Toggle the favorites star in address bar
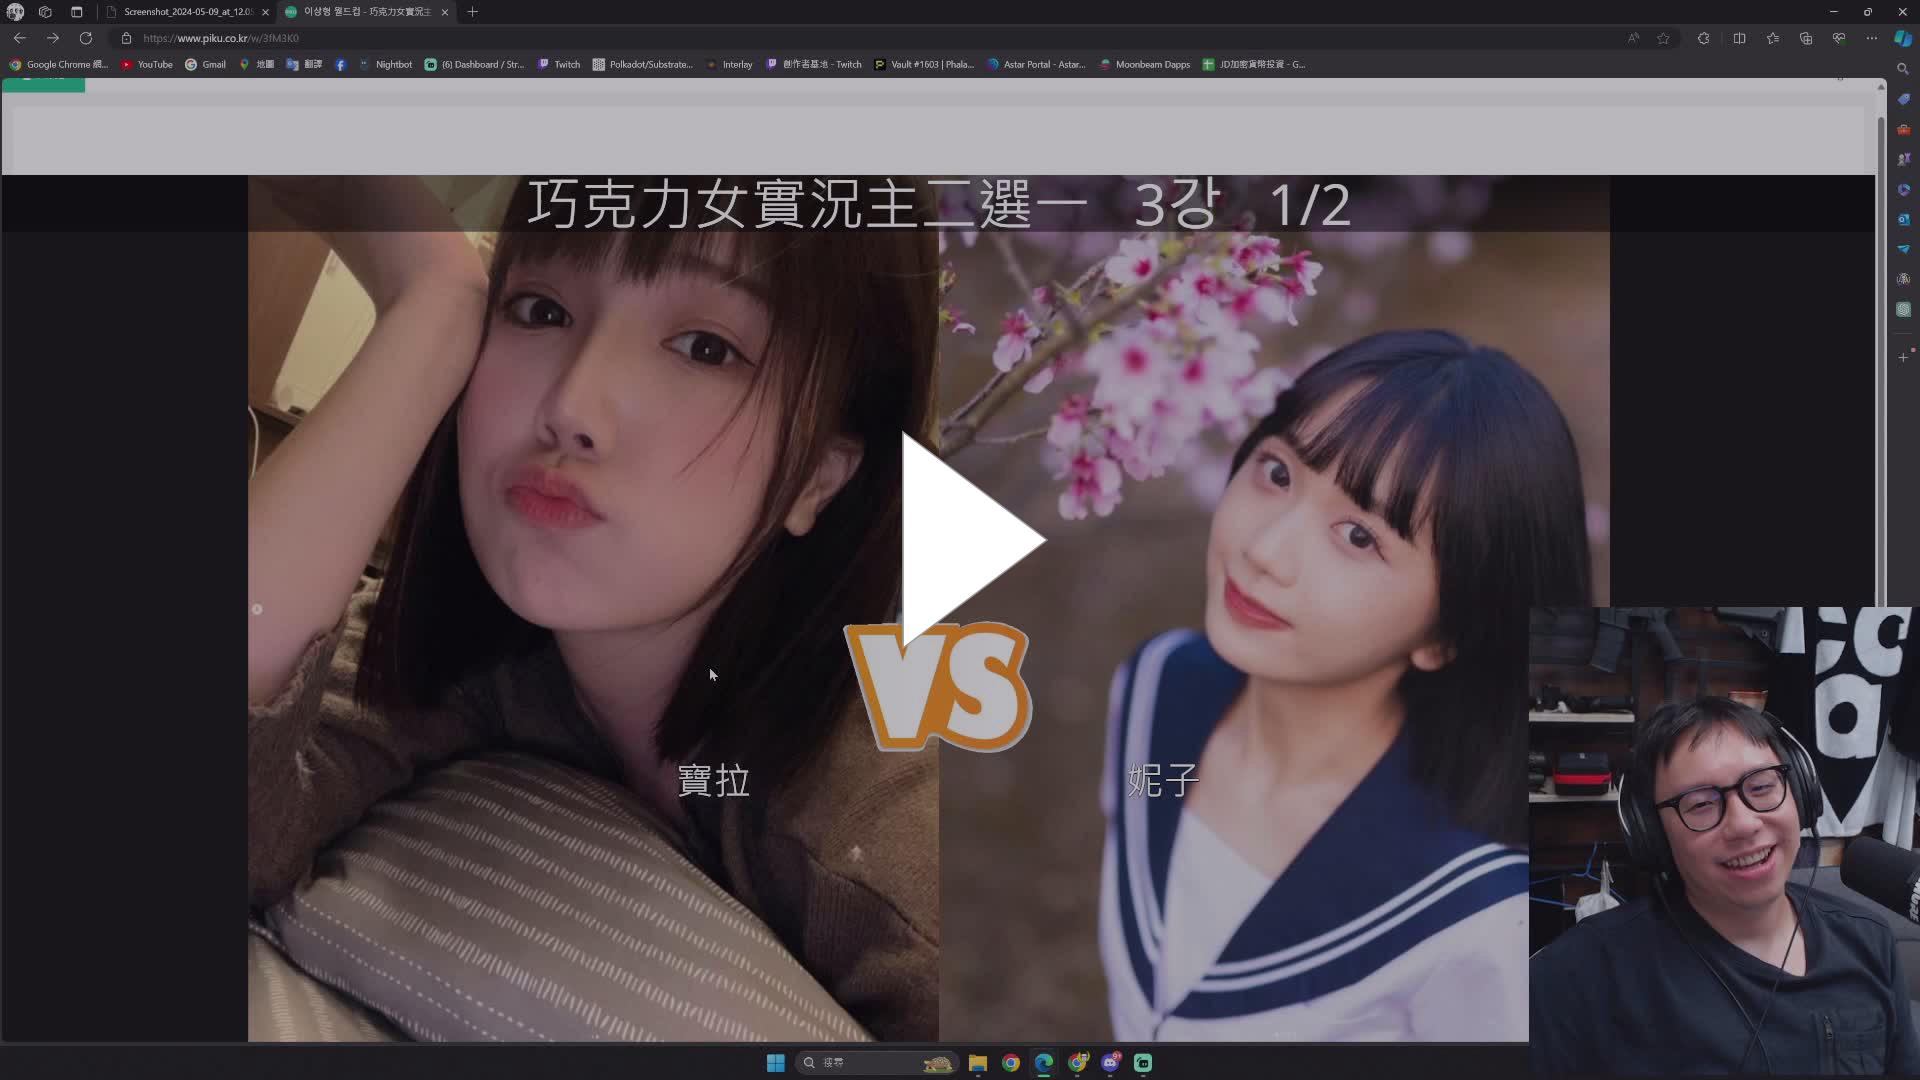 click(1663, 38)
